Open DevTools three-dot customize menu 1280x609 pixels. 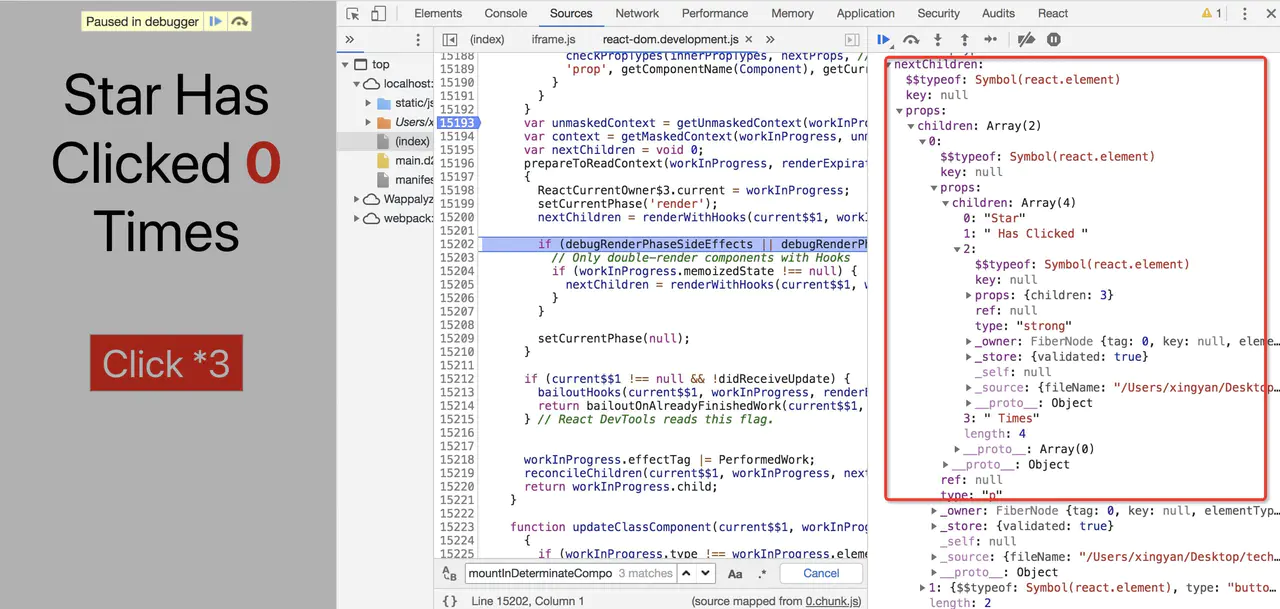click(x=1264, y=14)
